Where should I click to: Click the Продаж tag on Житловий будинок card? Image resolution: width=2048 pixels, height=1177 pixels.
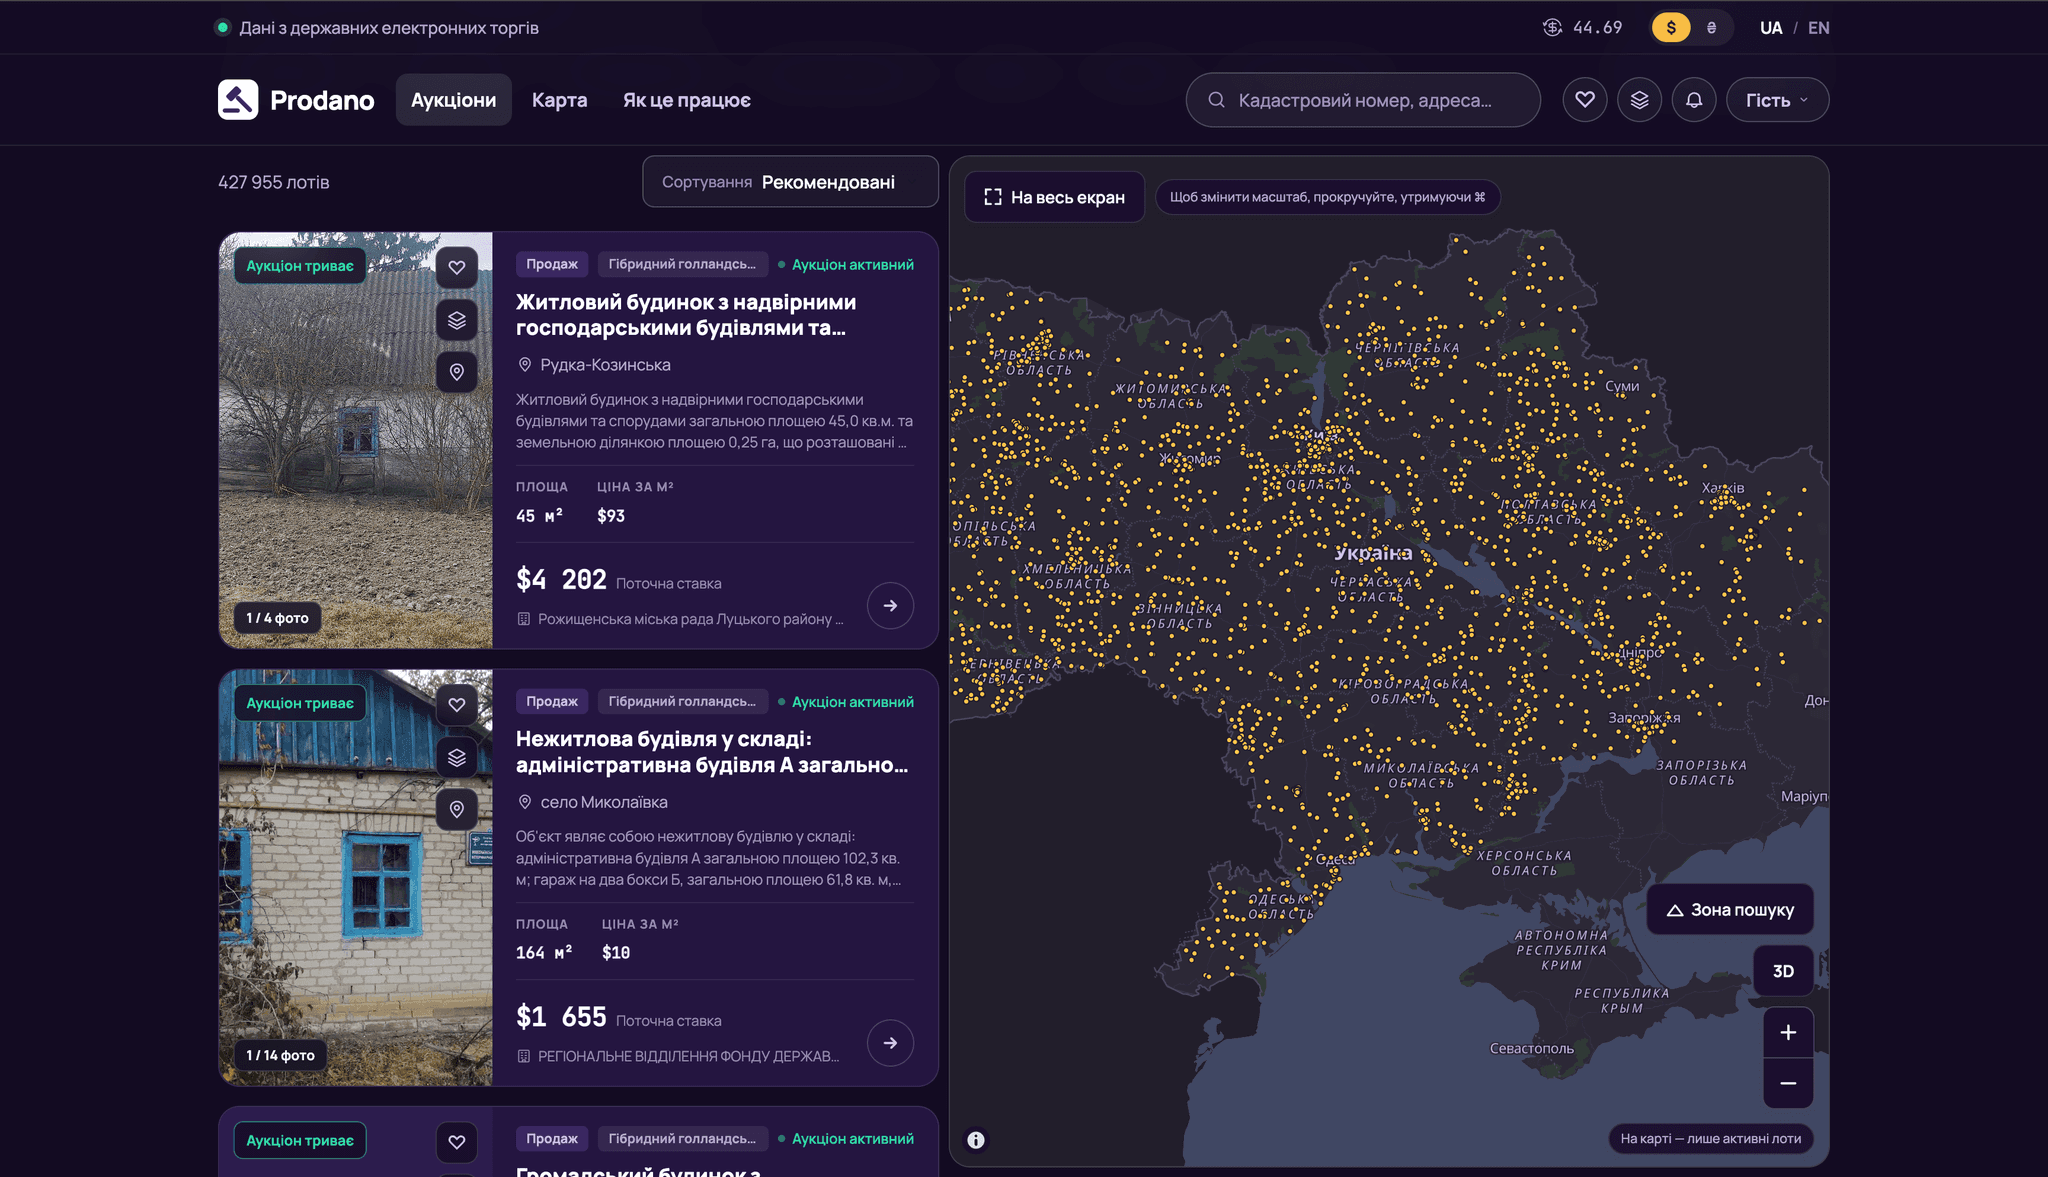point(552,264)
